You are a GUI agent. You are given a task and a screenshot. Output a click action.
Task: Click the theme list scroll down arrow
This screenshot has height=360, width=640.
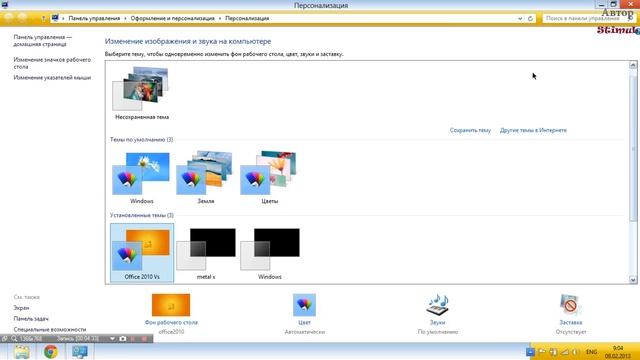click(633, 280)
